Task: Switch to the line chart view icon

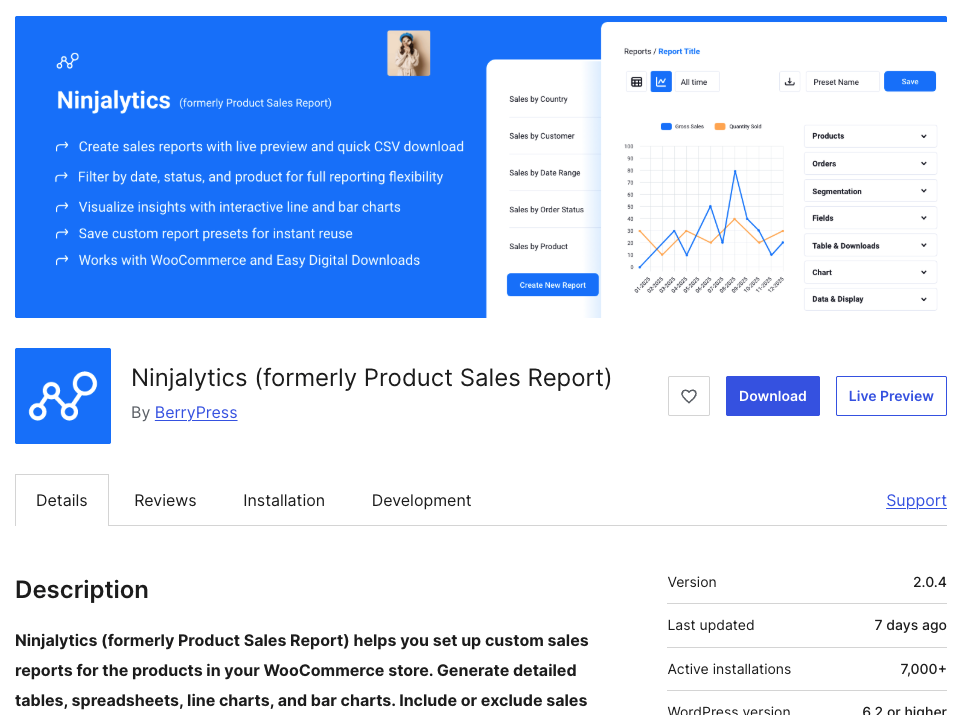Action: [x=661, y=81]
